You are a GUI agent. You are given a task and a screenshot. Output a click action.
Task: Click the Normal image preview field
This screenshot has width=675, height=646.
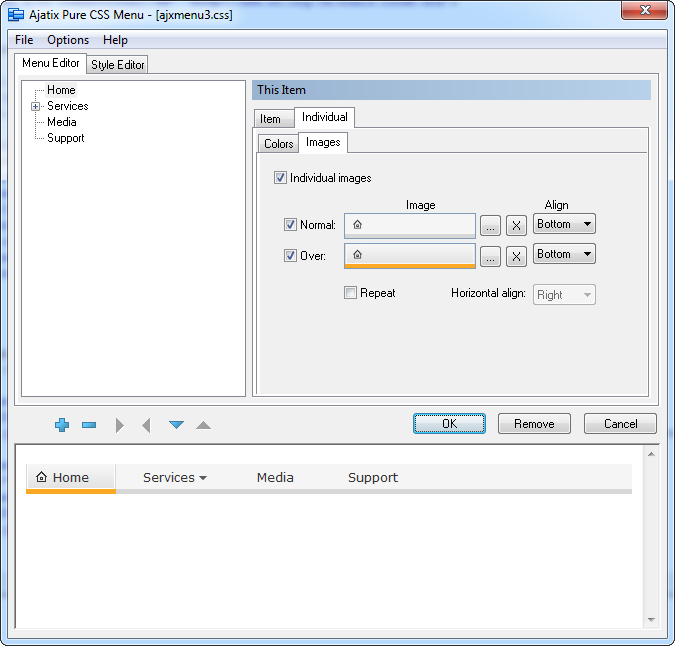pos(410,226)
